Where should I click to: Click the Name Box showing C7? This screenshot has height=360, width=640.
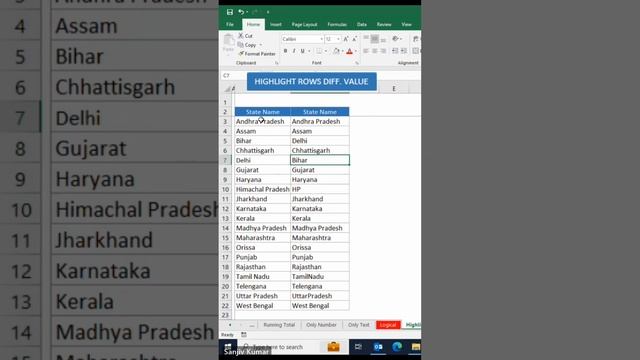(x=233, y=76)
